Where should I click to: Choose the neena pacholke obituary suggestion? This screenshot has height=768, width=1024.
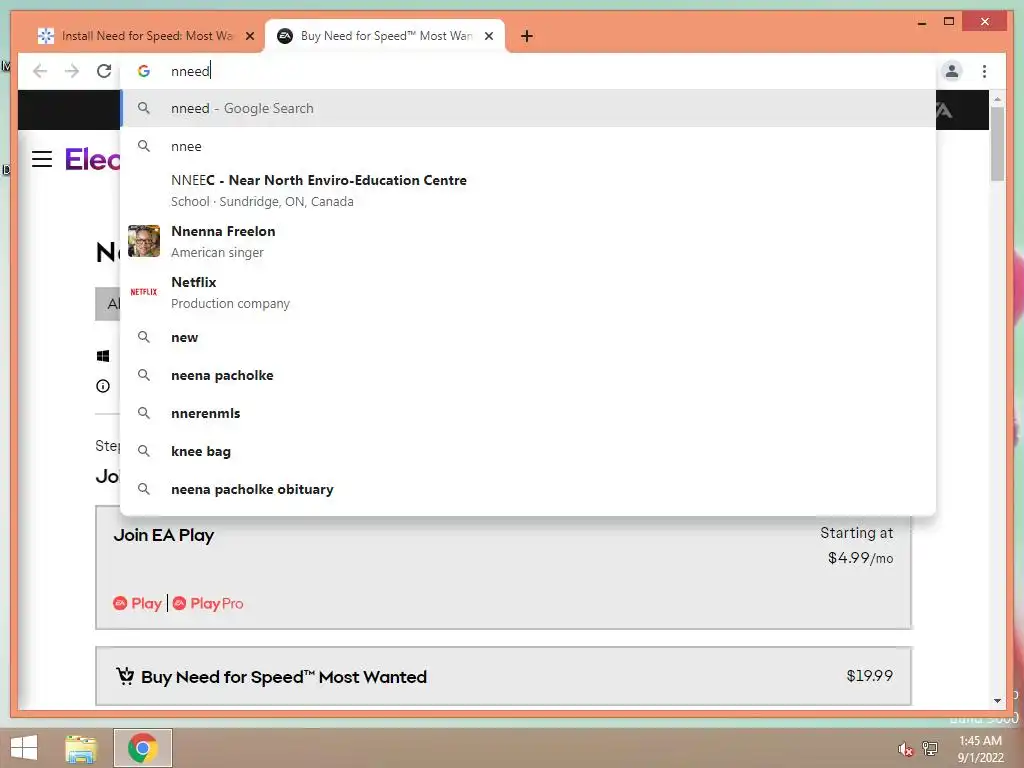pyautogui.click(x=528, y=489)
